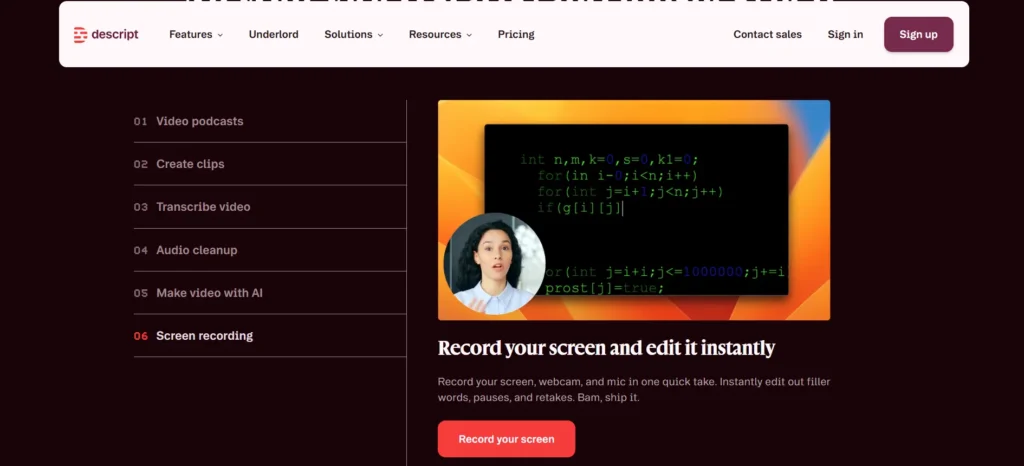
Task: Select the 05 Make video with AI tab
Action: [x=270, y=293]
